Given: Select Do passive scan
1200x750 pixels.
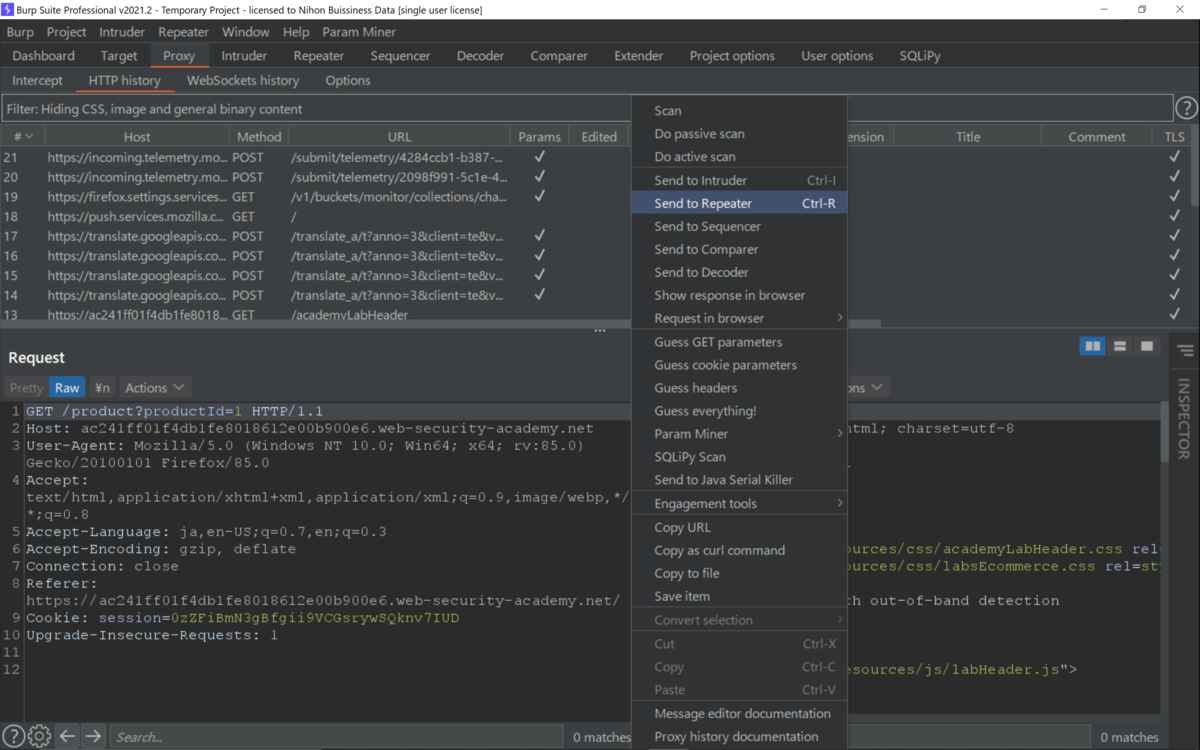Looking at the screenshot, I should coord(739,133).
